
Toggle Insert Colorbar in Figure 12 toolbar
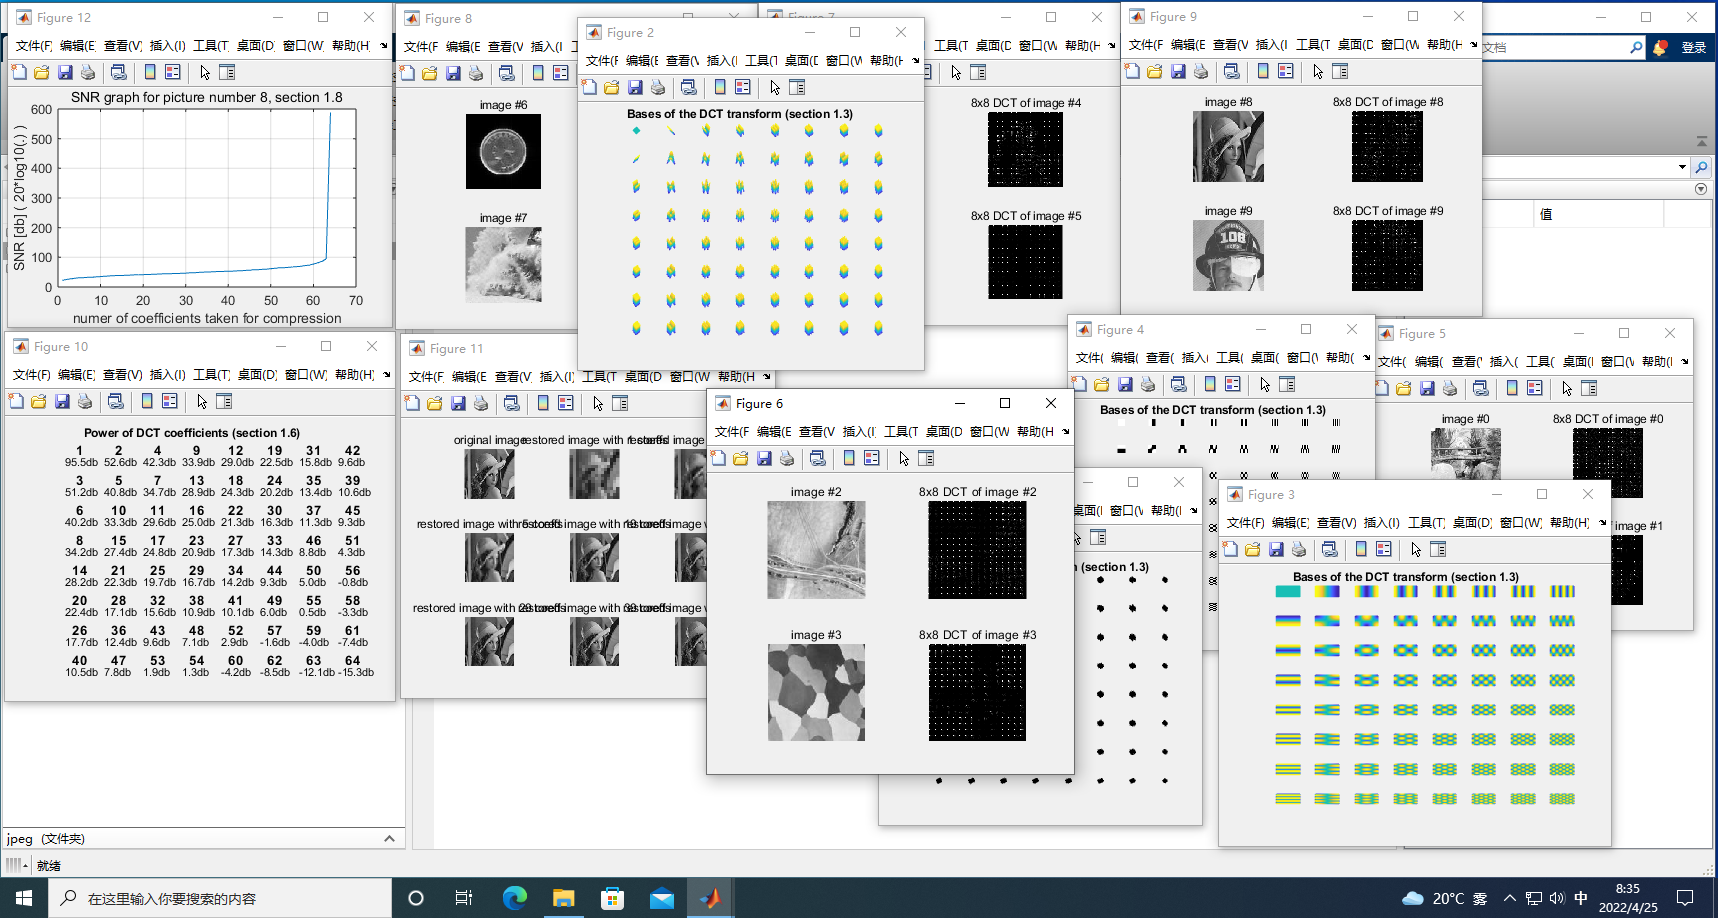click(x=150, y=72)
